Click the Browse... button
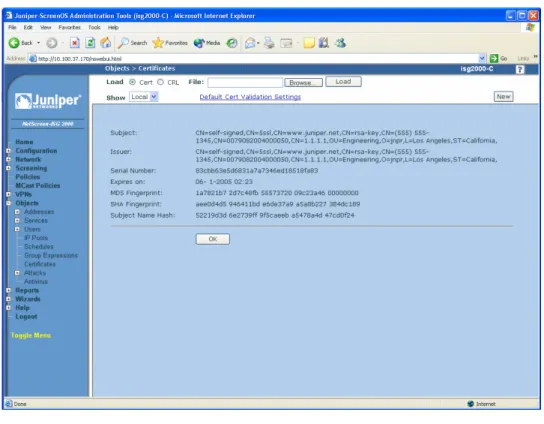 tap(303, 83)
